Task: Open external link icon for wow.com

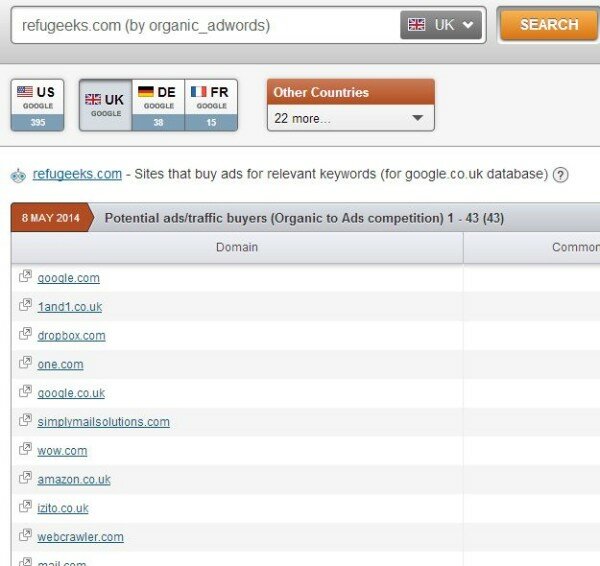Action: click(x=25, y=449)
